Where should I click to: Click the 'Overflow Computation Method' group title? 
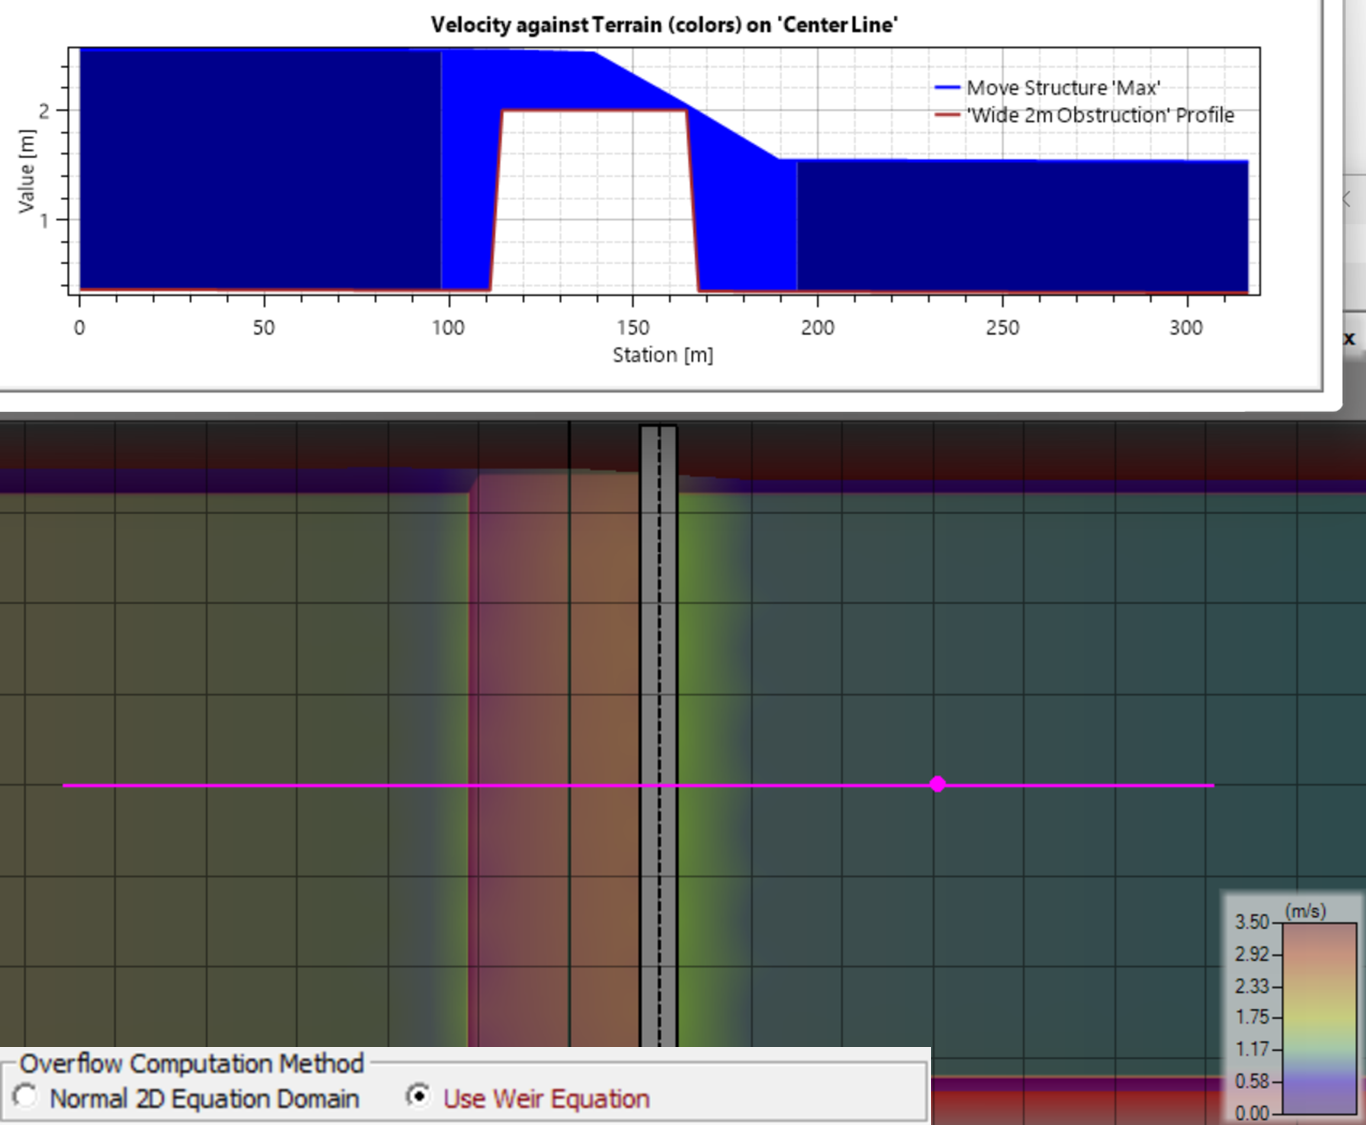tap(192, 1063)
